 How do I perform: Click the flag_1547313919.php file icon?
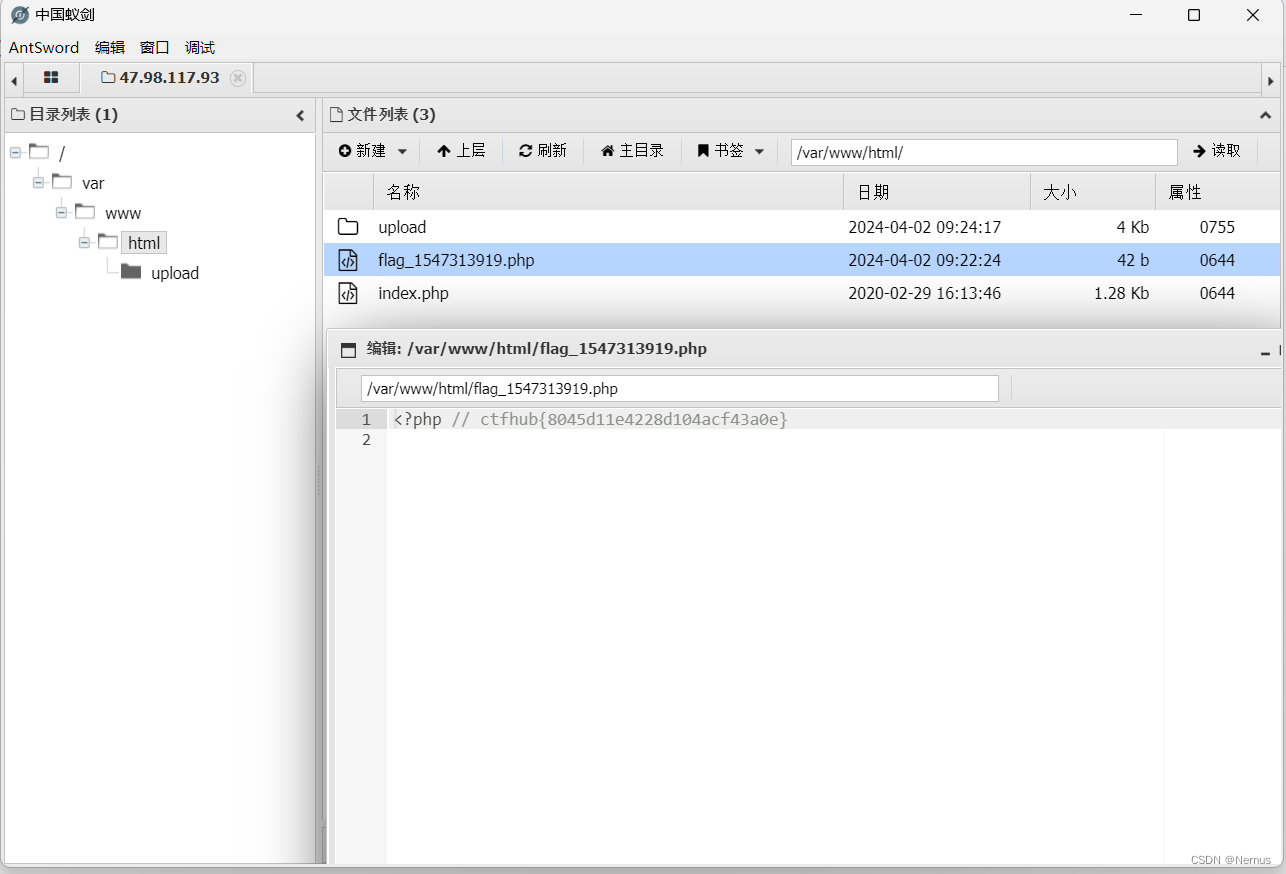(x=348, y=260)
